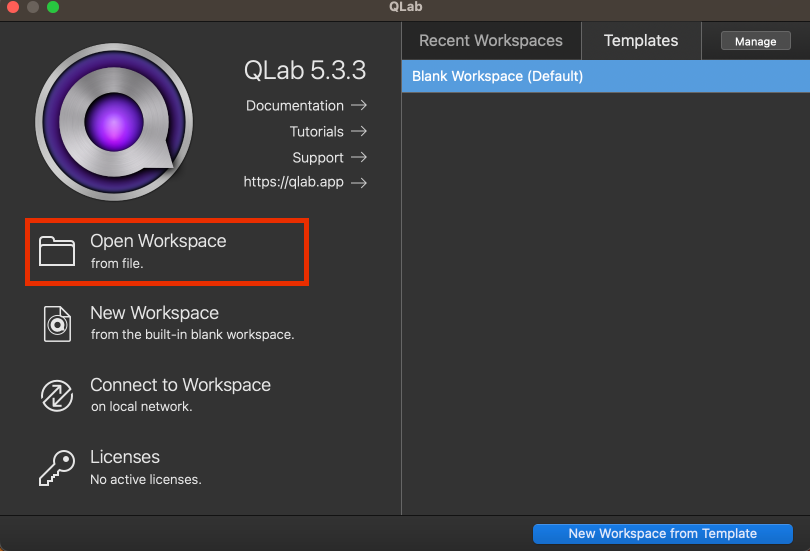Click the 'from file.' subtitle text
810x551 pixels.
pos(117,263)
